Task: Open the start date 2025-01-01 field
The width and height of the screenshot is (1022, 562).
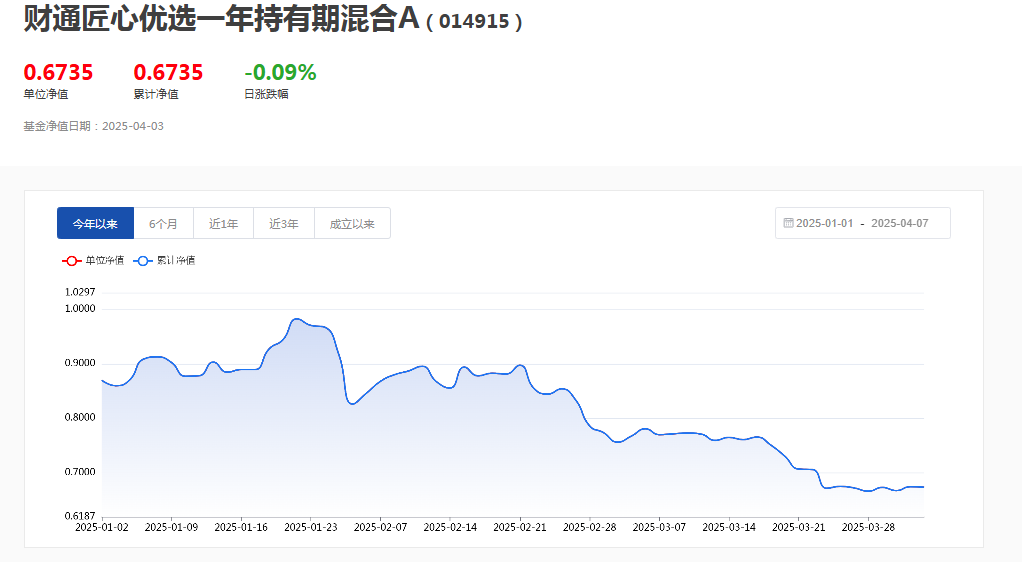Action: click(x=825, y=223)
